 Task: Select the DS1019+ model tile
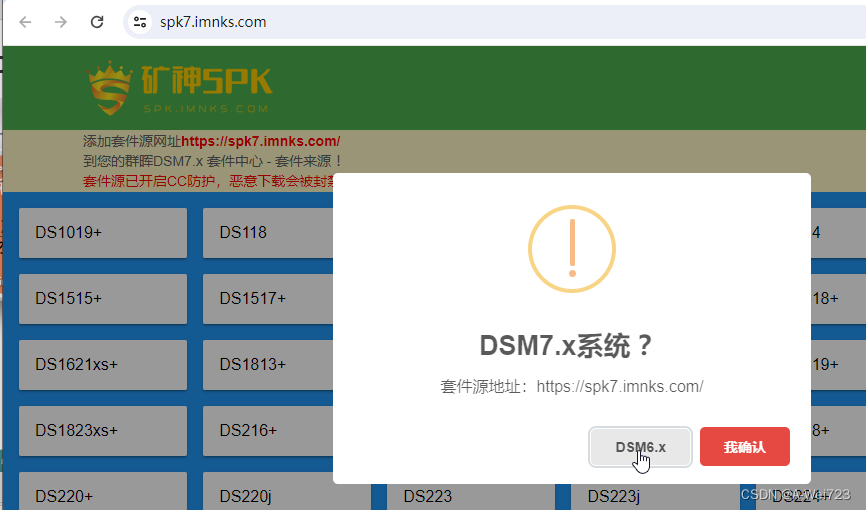103,233
